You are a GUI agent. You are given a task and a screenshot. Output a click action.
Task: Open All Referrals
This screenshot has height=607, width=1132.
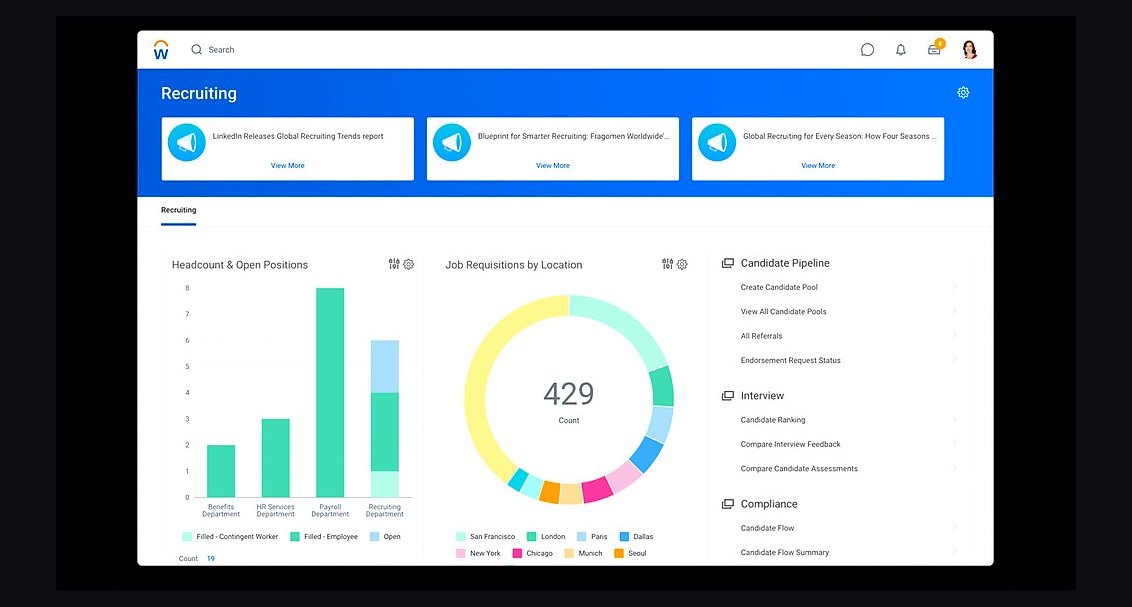click(x=761, y=336)
